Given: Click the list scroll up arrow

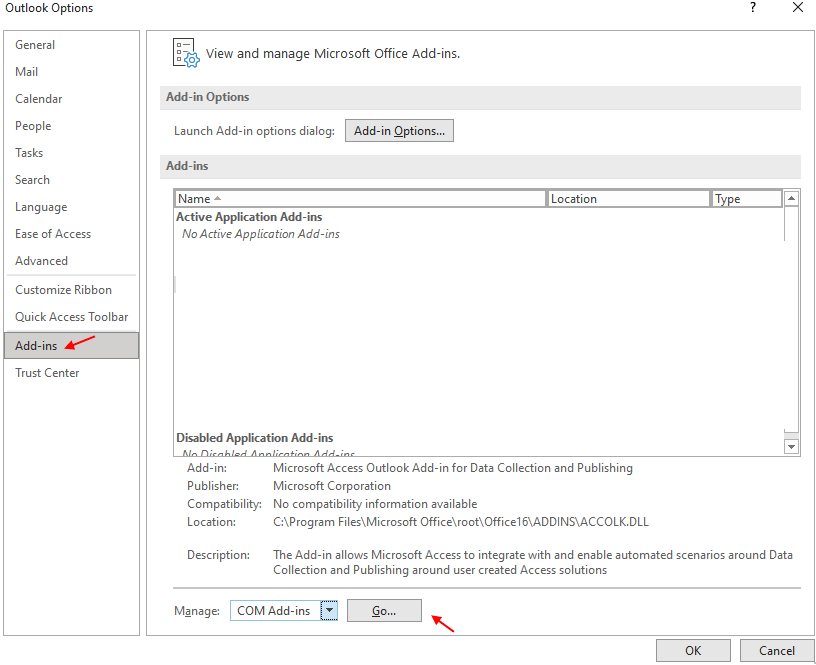Looking at the screenshot, I should pyautogui.click(x=791, y=198).
